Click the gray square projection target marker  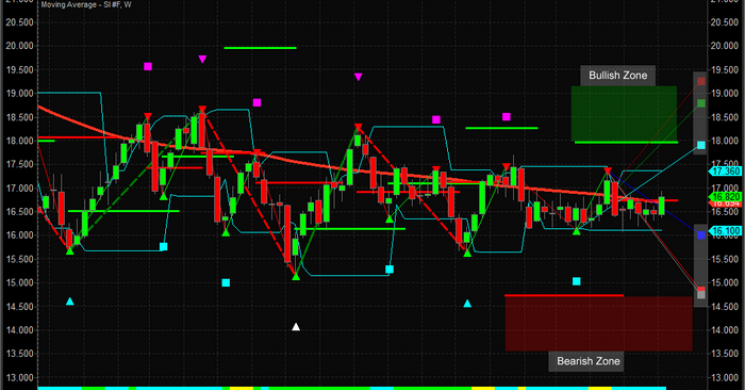point(701,295)
